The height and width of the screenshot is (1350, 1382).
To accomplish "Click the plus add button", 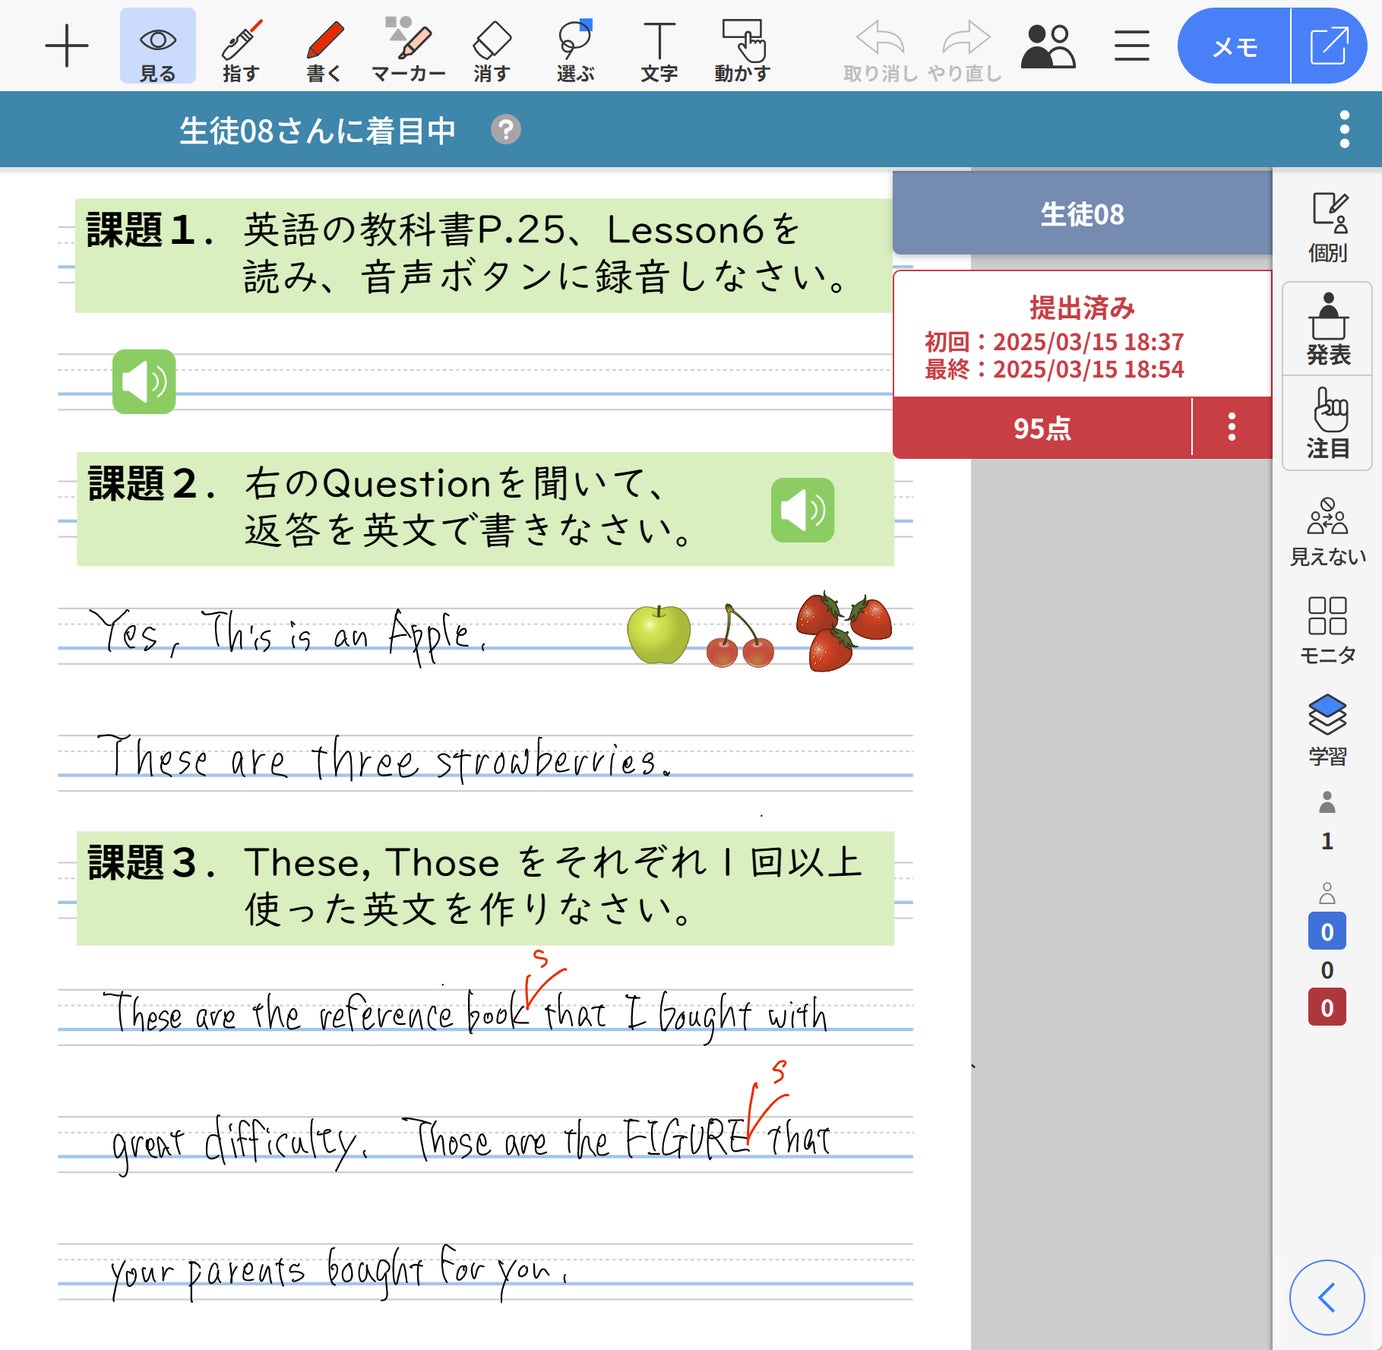I will [67, 46].
